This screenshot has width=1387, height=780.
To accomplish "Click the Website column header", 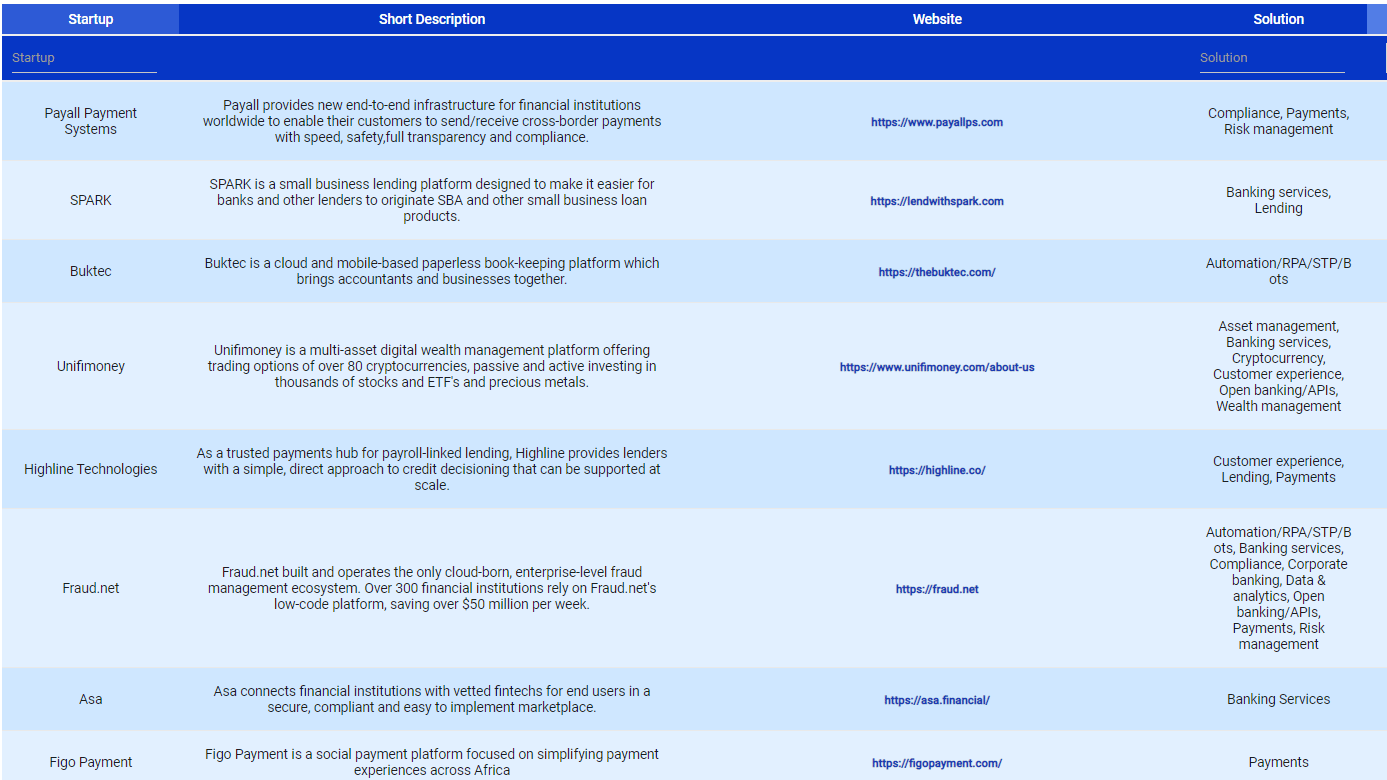I will 936,18.
